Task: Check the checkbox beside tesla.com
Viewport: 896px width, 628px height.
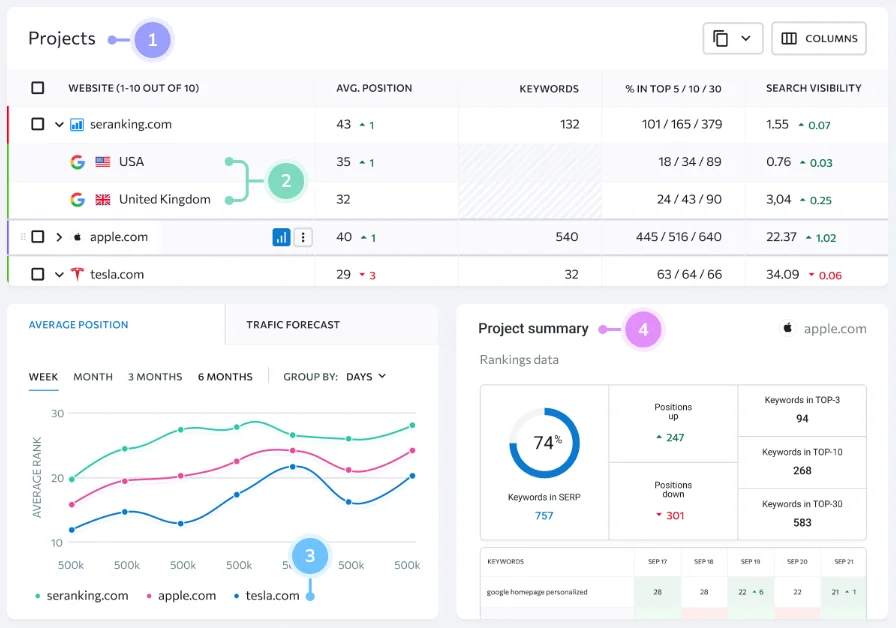Action: click(38, 273)
